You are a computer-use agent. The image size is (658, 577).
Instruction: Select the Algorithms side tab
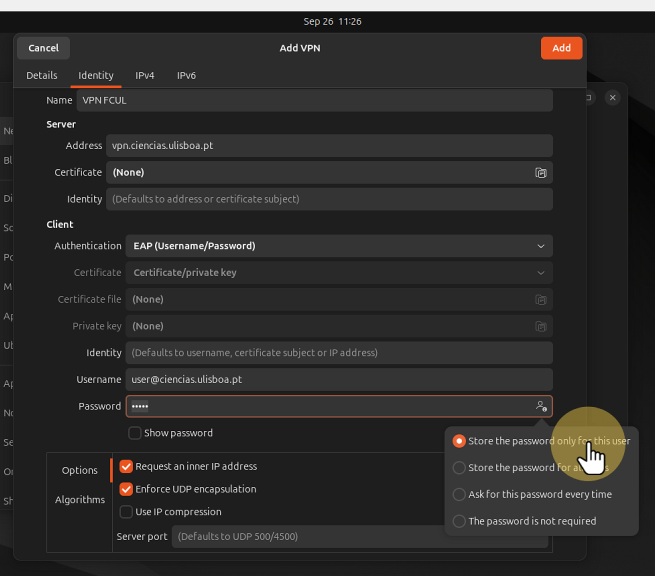pyautogui.click(x=80, y=500)
